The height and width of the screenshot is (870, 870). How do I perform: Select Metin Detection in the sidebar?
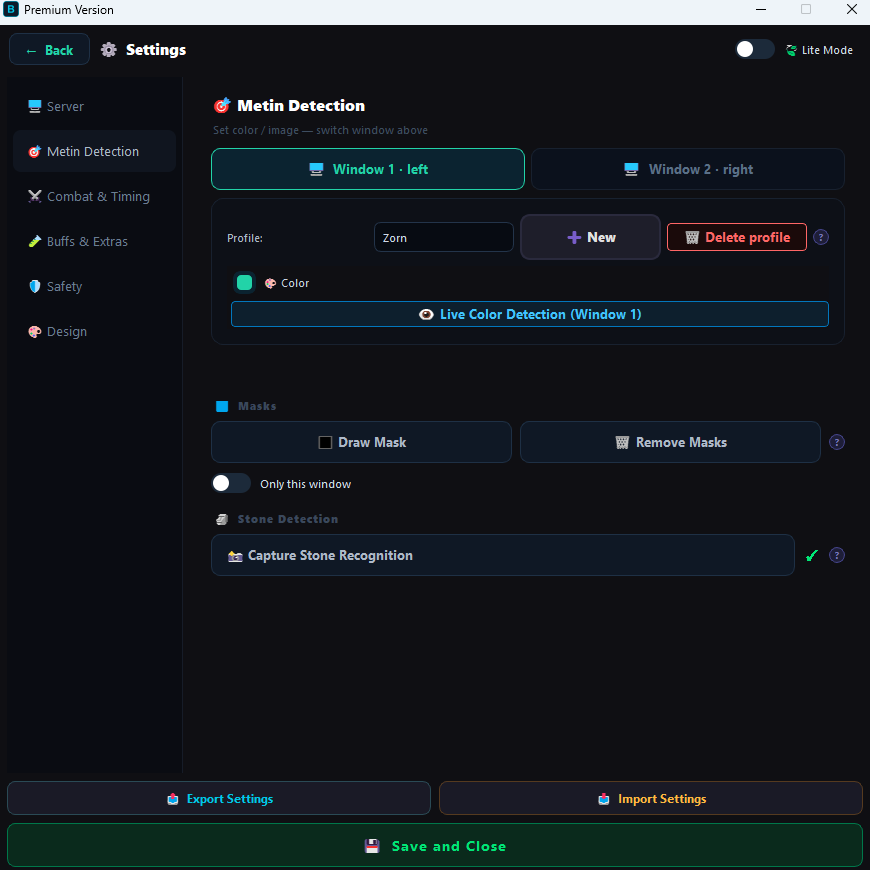tap(94, 151)
